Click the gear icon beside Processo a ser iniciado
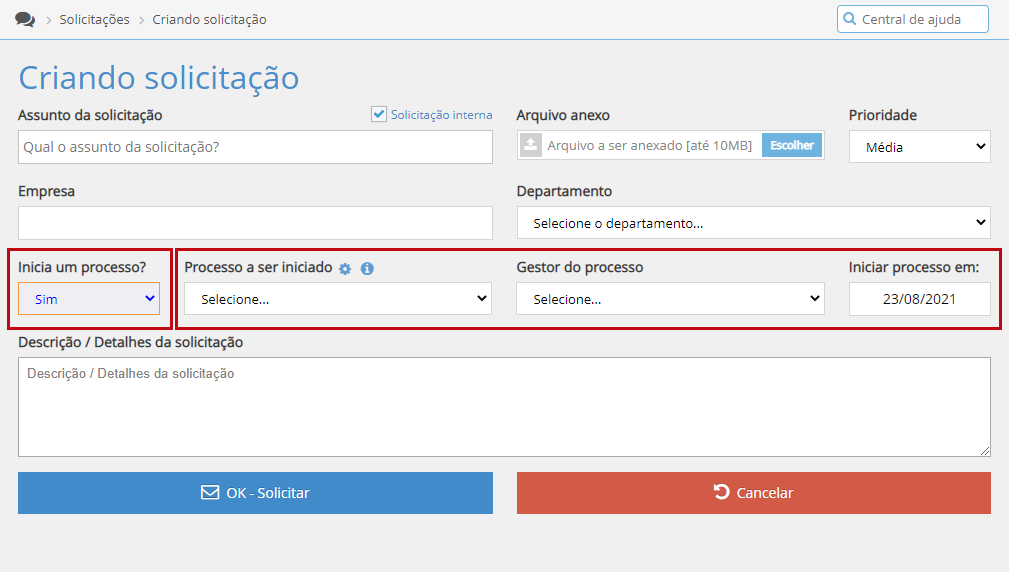Viewport: 1009px width, 572px height. (x=345, y=269)
